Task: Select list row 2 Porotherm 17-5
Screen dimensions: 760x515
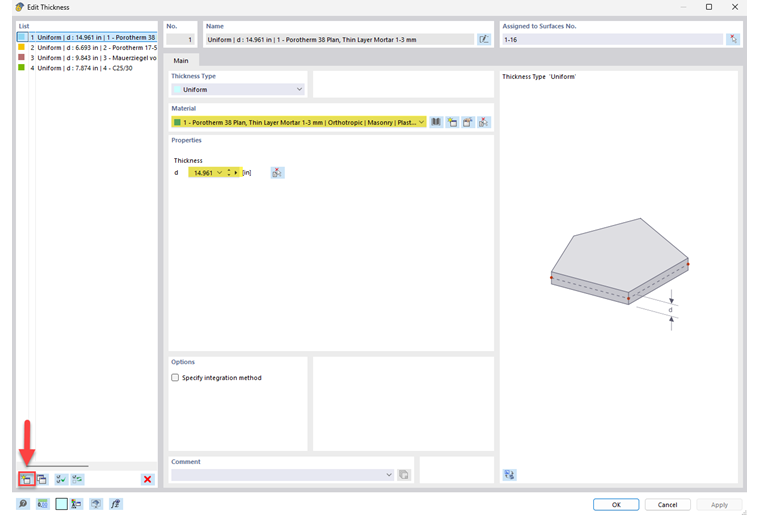Action: [x=87, y=47]
